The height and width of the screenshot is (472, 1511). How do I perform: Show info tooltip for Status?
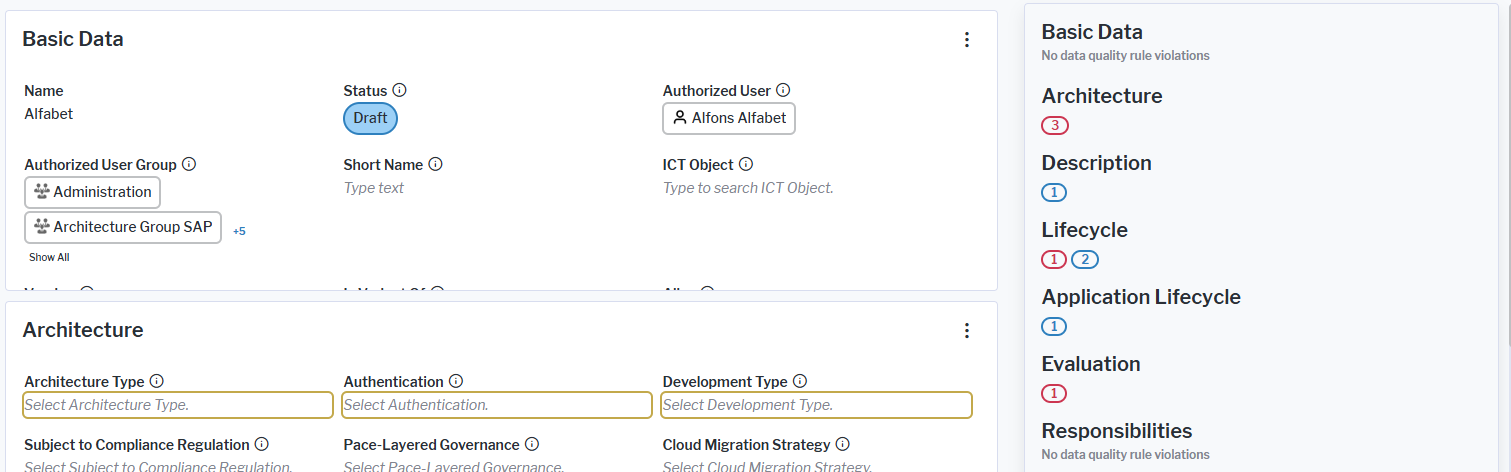coord(399,90)
